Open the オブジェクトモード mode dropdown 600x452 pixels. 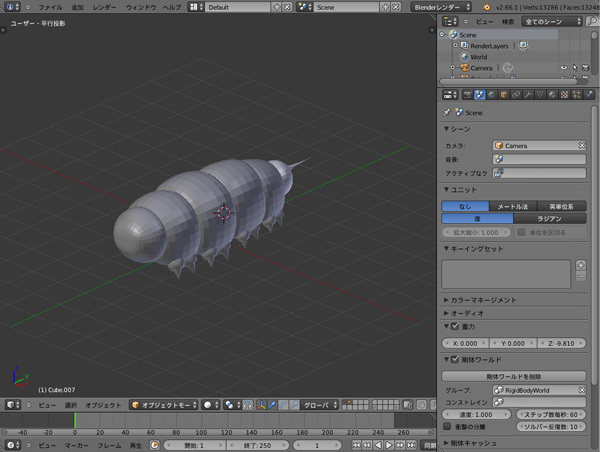coord(162,405)
